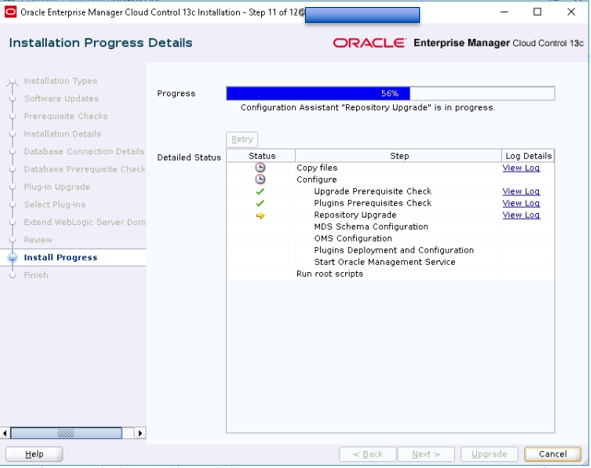Click the Step column header

tap(399, 156)
